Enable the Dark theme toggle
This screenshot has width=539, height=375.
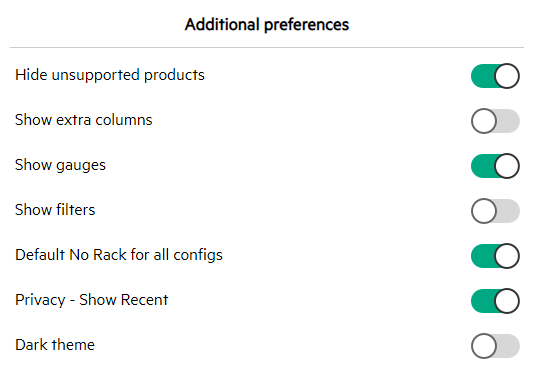click(x=495, y=346)
